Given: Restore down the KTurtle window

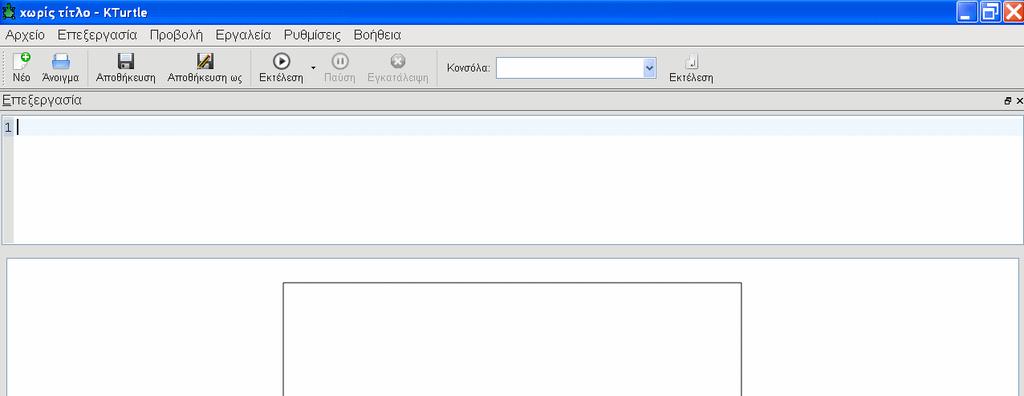Looking at the screenshot, I should 990,12.
